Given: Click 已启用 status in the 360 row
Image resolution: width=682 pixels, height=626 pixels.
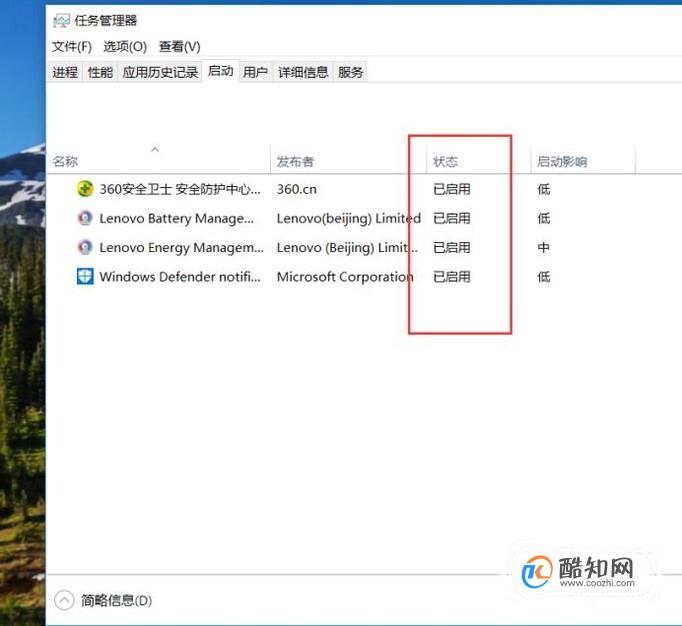Looking at the screenshot, I should tap(452, 189).
